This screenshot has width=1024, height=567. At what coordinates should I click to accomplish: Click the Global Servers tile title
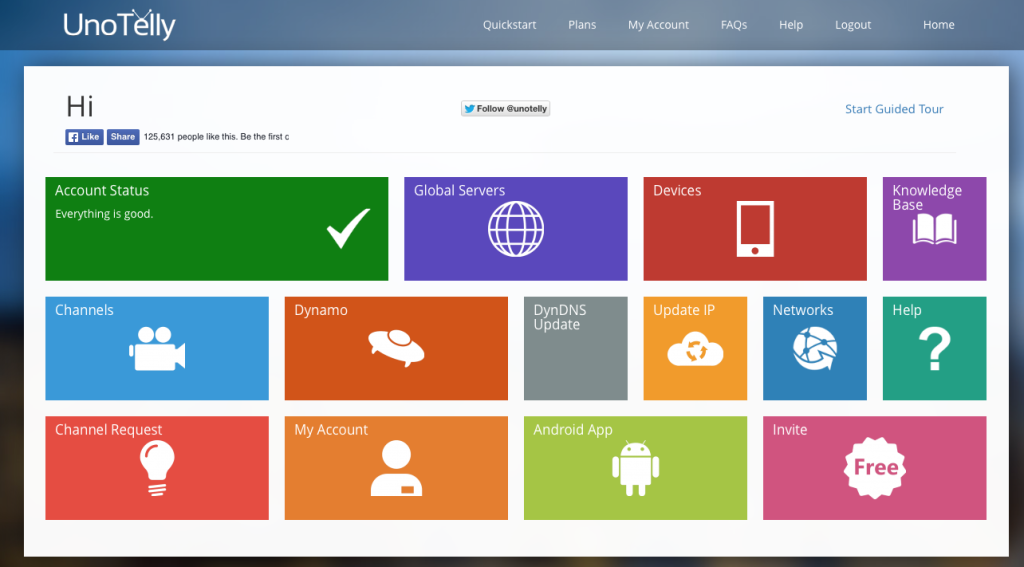pos(459,190)
